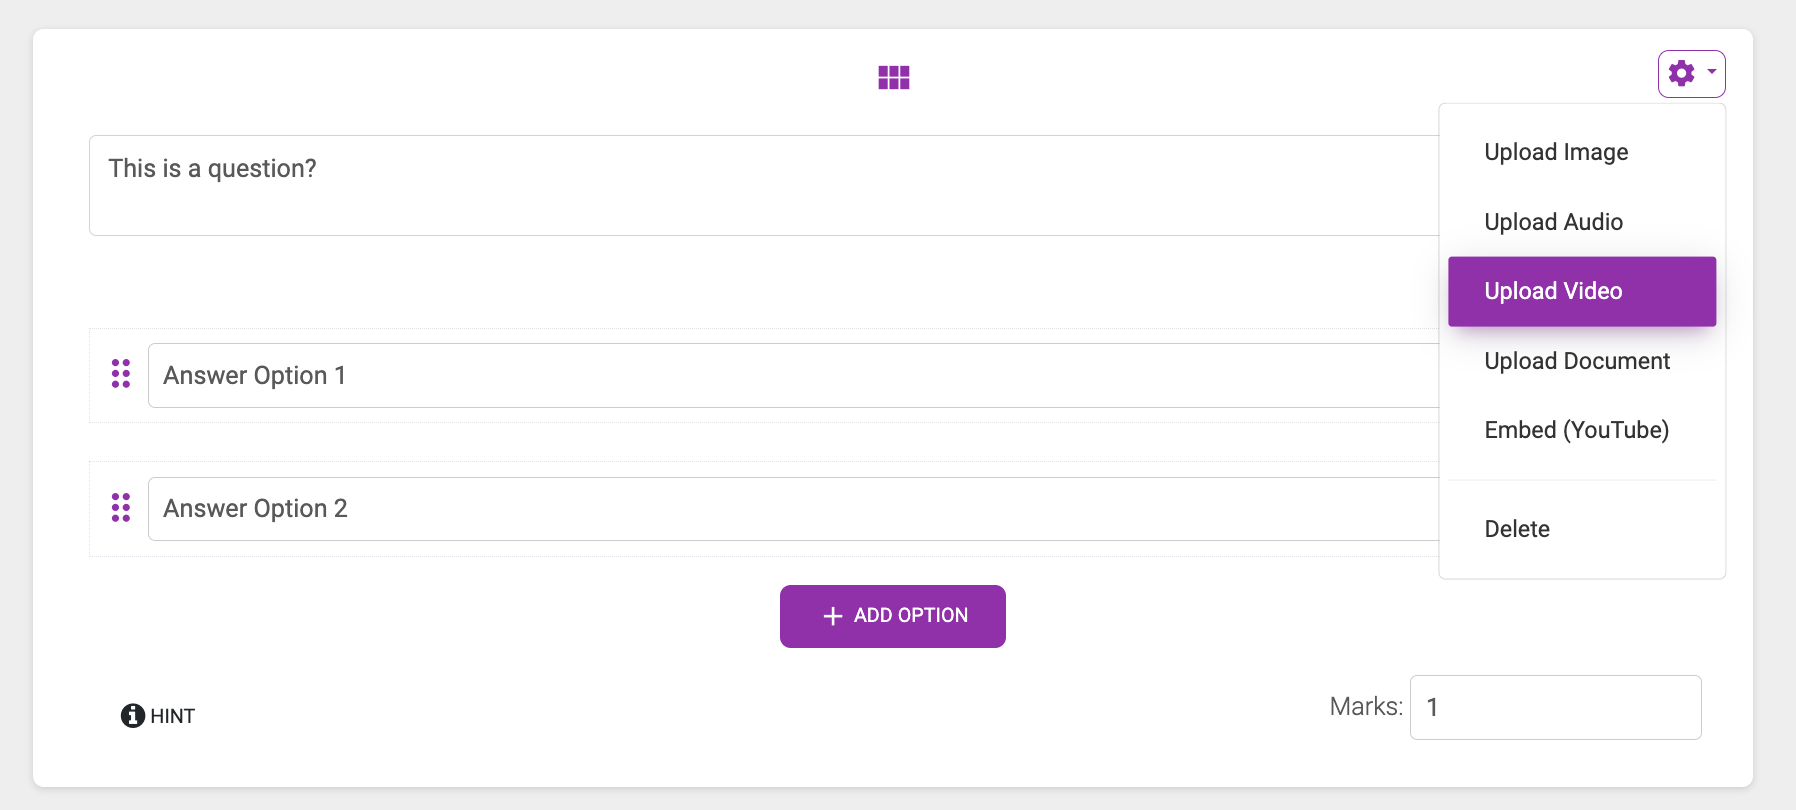Click the drag handle for Answer Option 2
The height and width of the screenshot is (810, 1796).
[121, 507]
